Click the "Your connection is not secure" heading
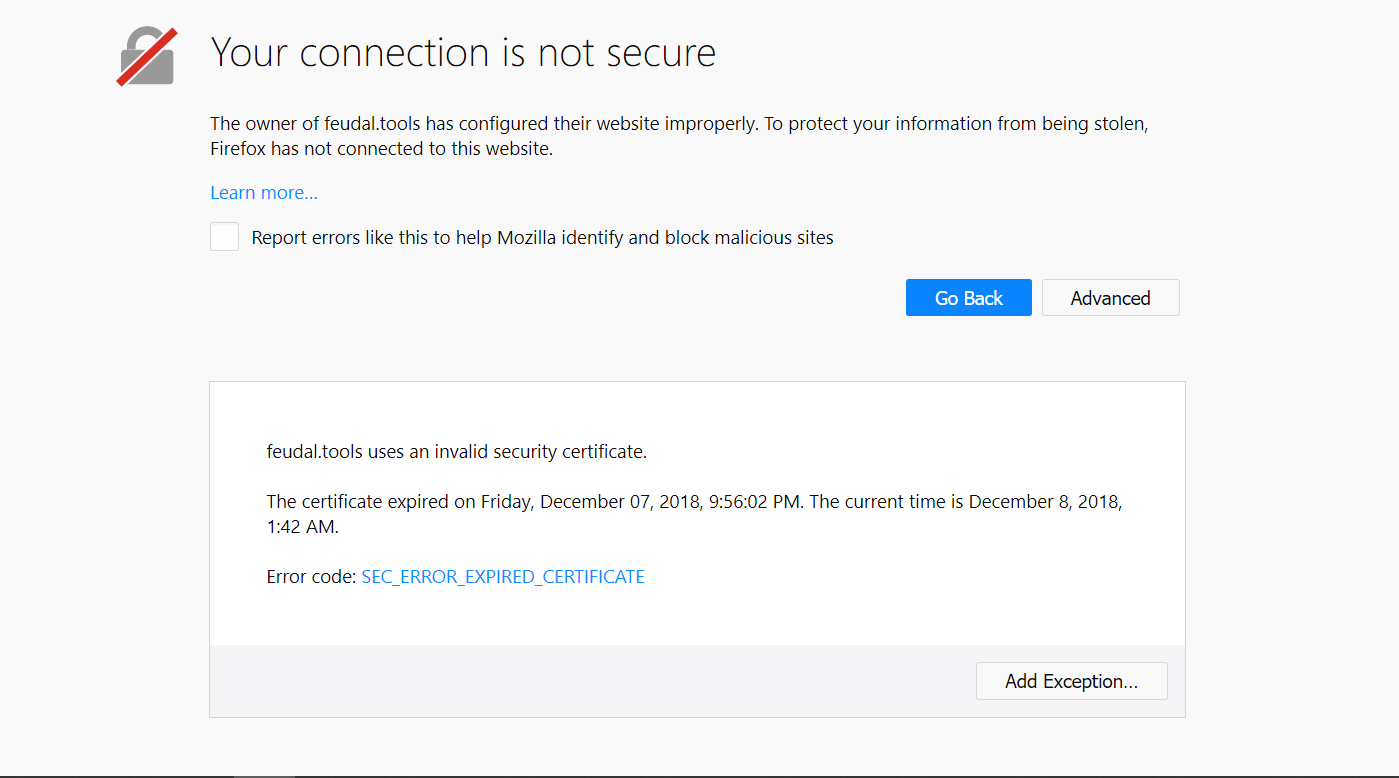The height and width of the screenshot is (778, 1399). coord(463,53)
